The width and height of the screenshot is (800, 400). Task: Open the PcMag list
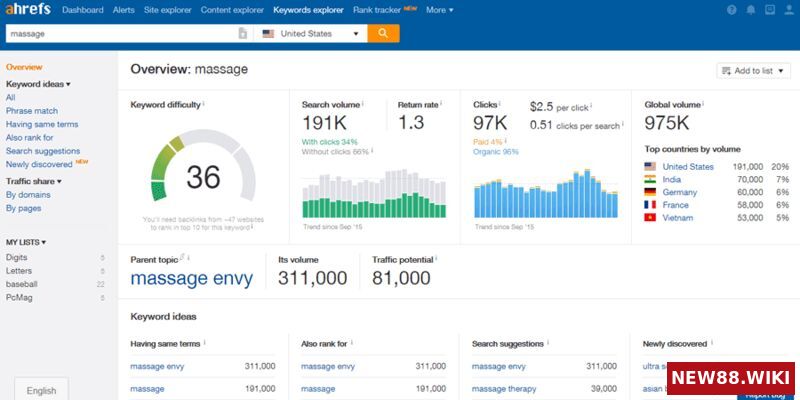point(19,297)
